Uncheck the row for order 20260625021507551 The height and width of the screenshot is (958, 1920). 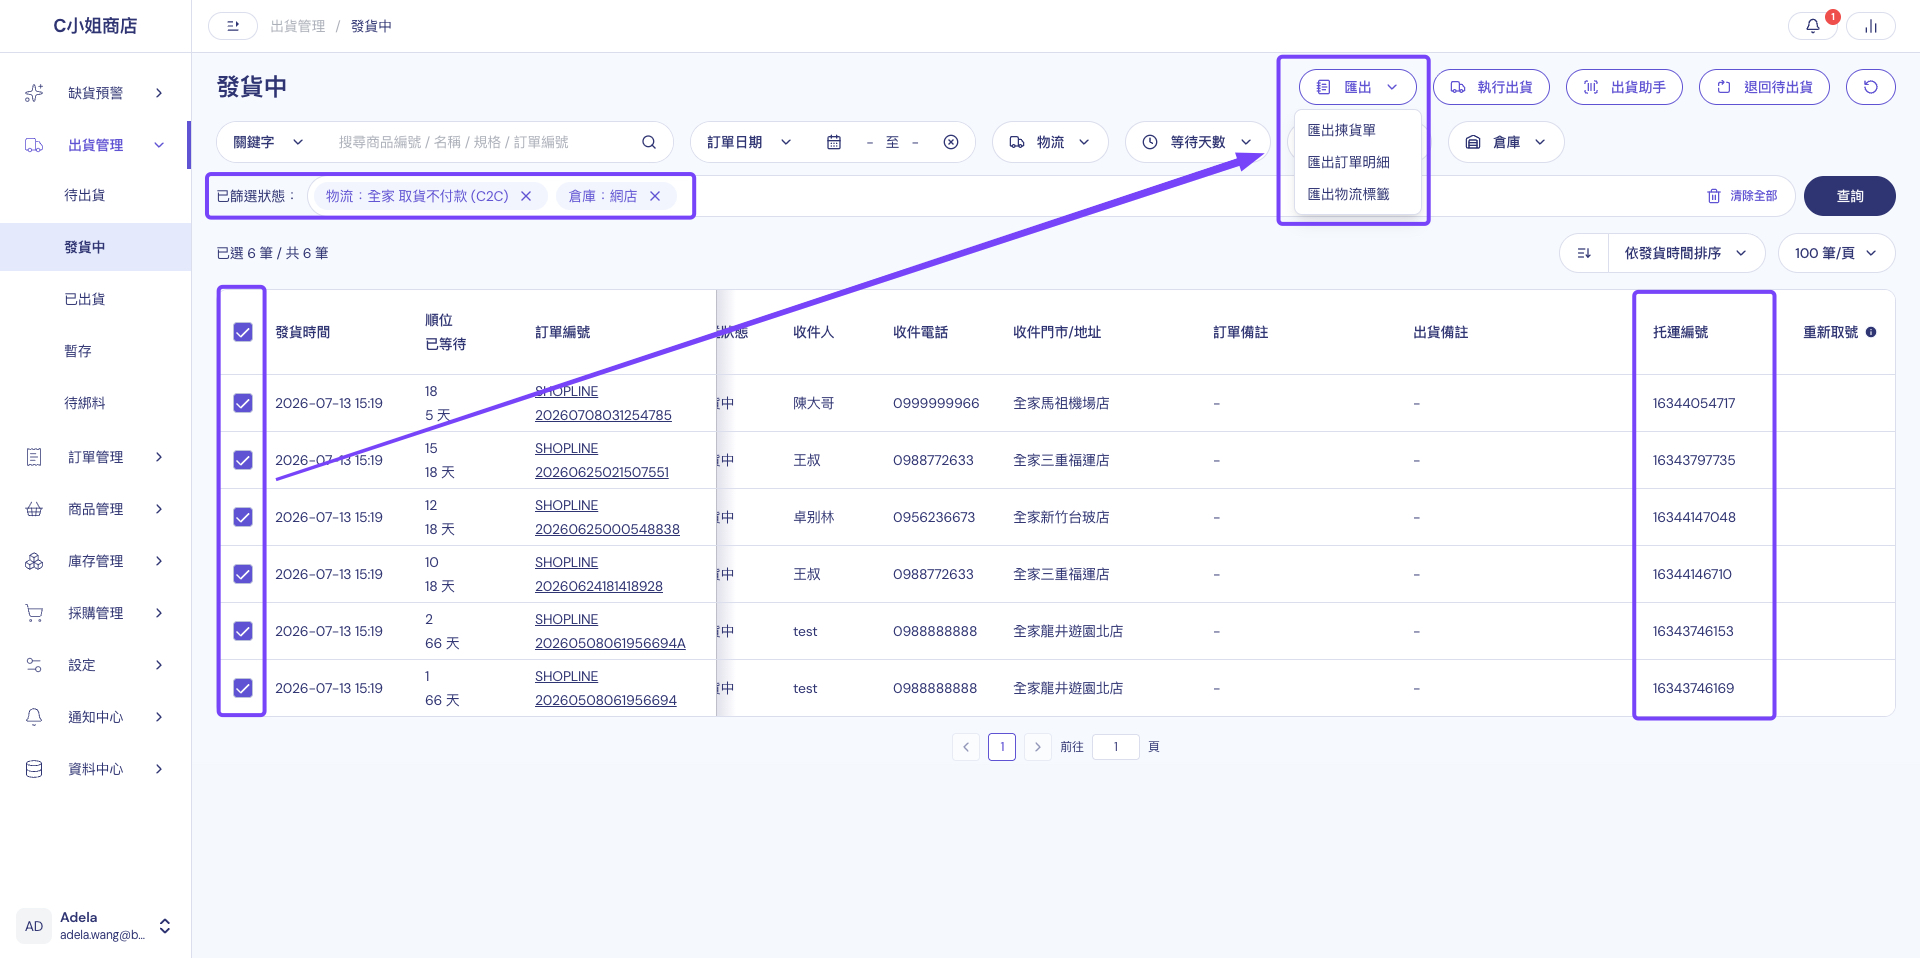click(x=243, y=460)
